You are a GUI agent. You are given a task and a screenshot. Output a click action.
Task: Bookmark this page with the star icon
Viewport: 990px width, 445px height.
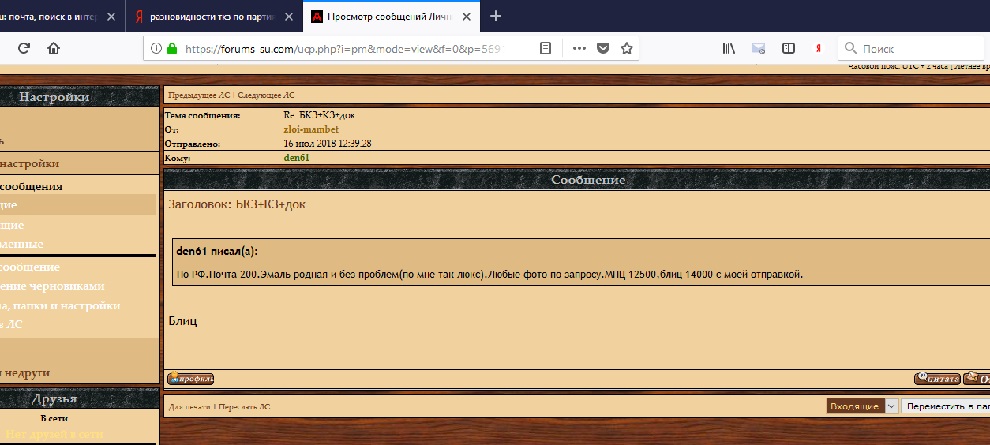(x=627, y=48)
